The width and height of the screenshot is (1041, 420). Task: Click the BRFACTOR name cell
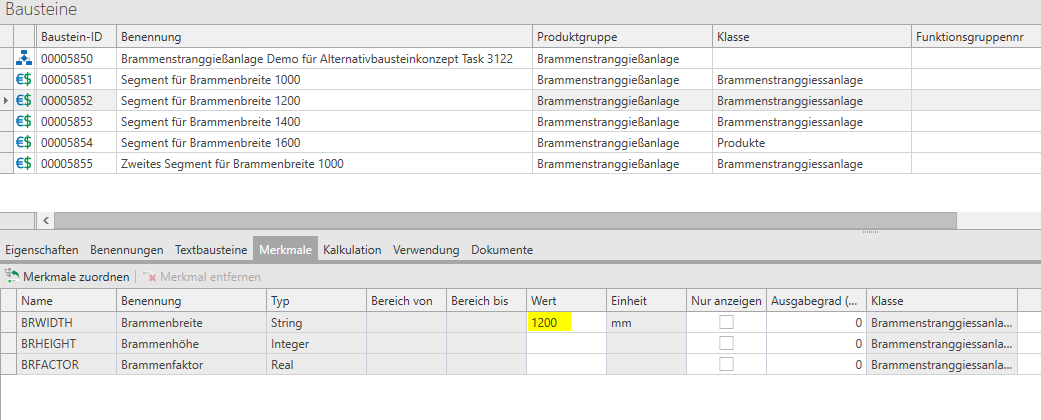[x=66, y=364]
